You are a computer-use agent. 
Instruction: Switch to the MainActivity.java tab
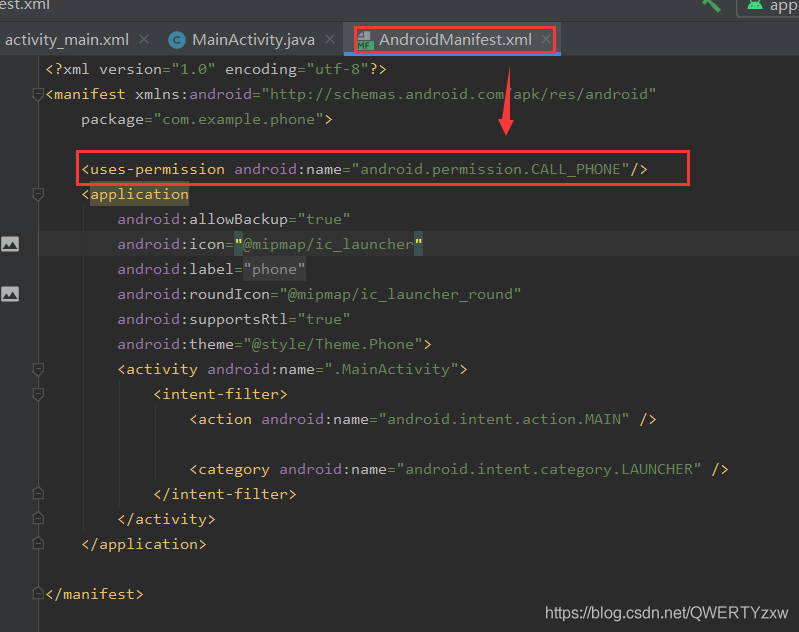(x=253, y=40)
